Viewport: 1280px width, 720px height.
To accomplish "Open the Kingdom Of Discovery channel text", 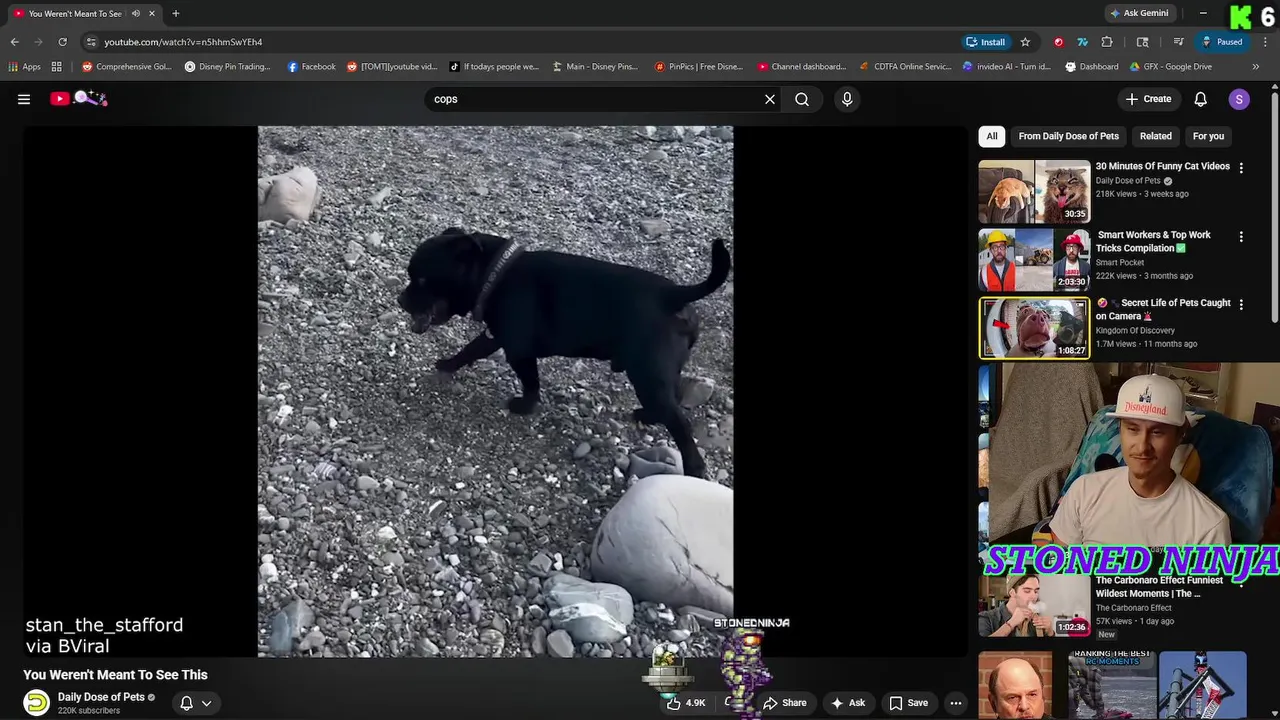I will 1135,330.
